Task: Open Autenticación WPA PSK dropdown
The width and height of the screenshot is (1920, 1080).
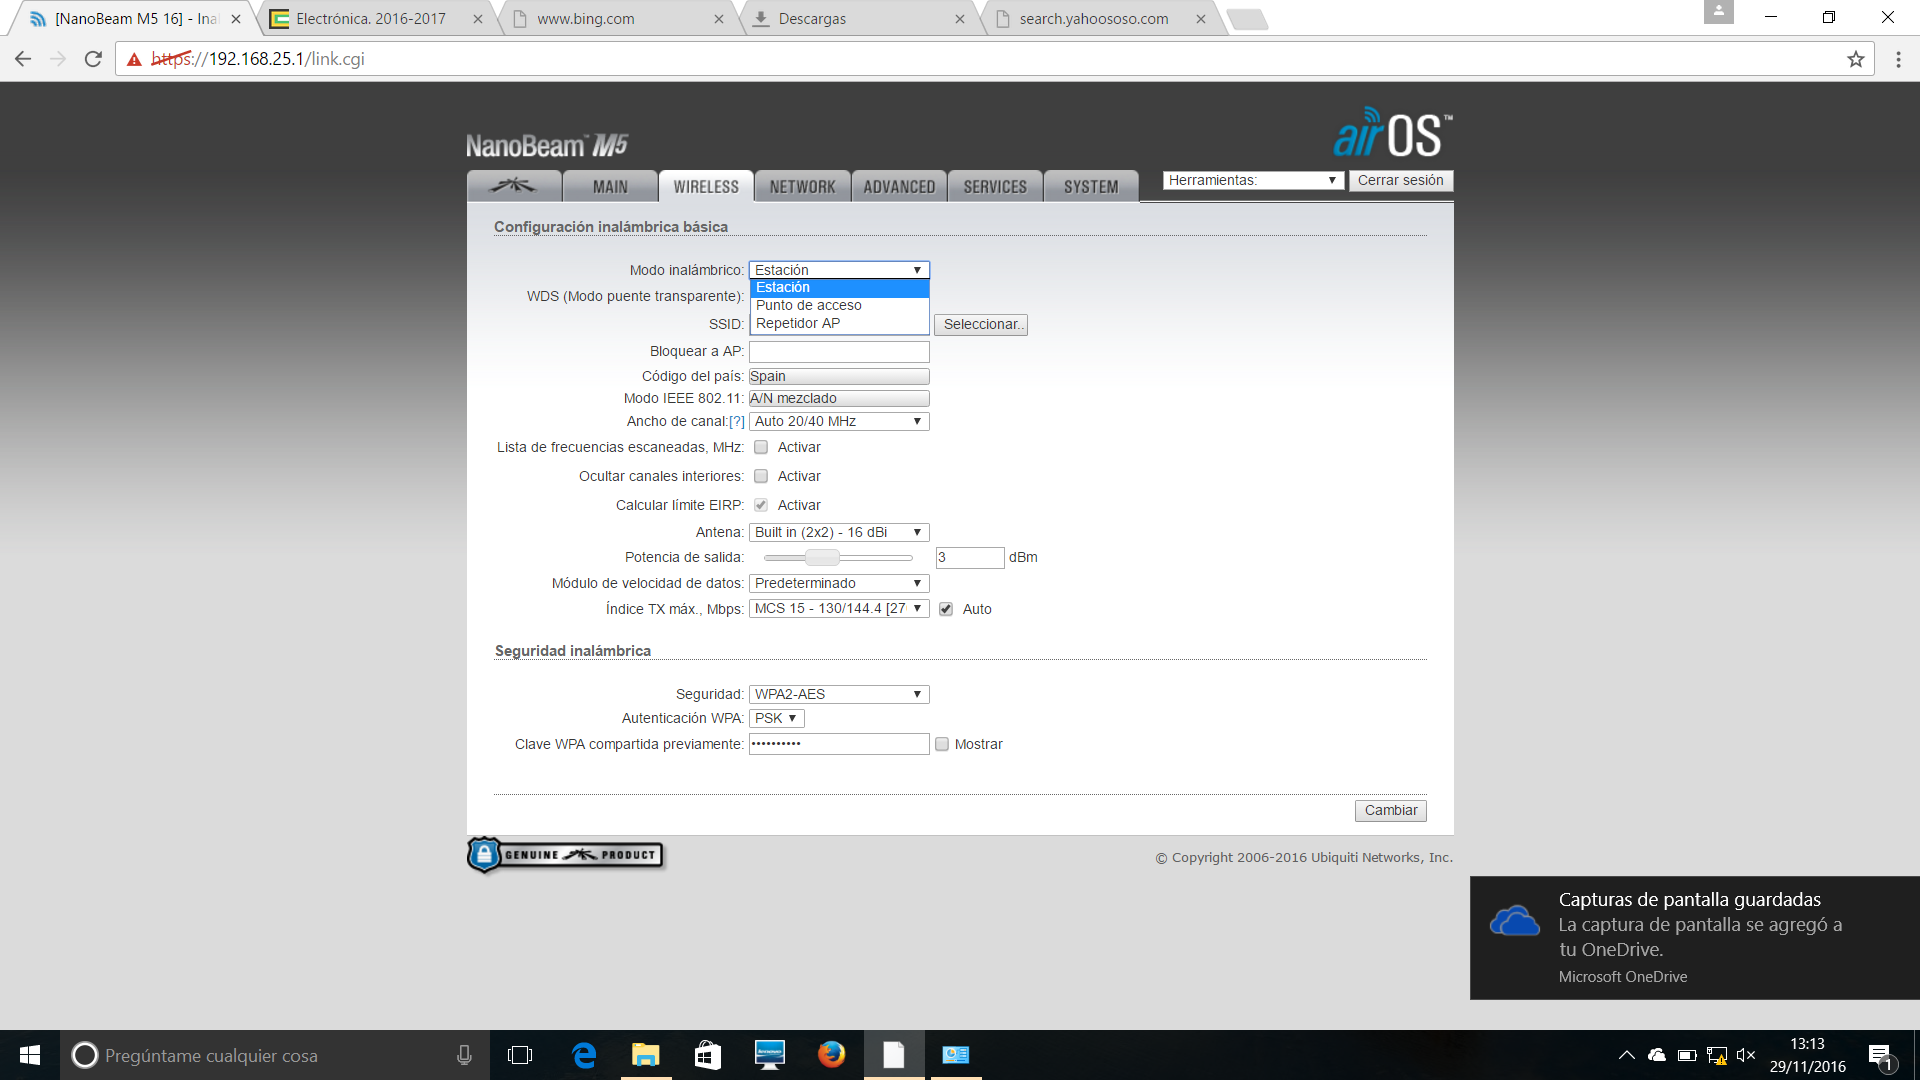Action: [x=776, y=718]
